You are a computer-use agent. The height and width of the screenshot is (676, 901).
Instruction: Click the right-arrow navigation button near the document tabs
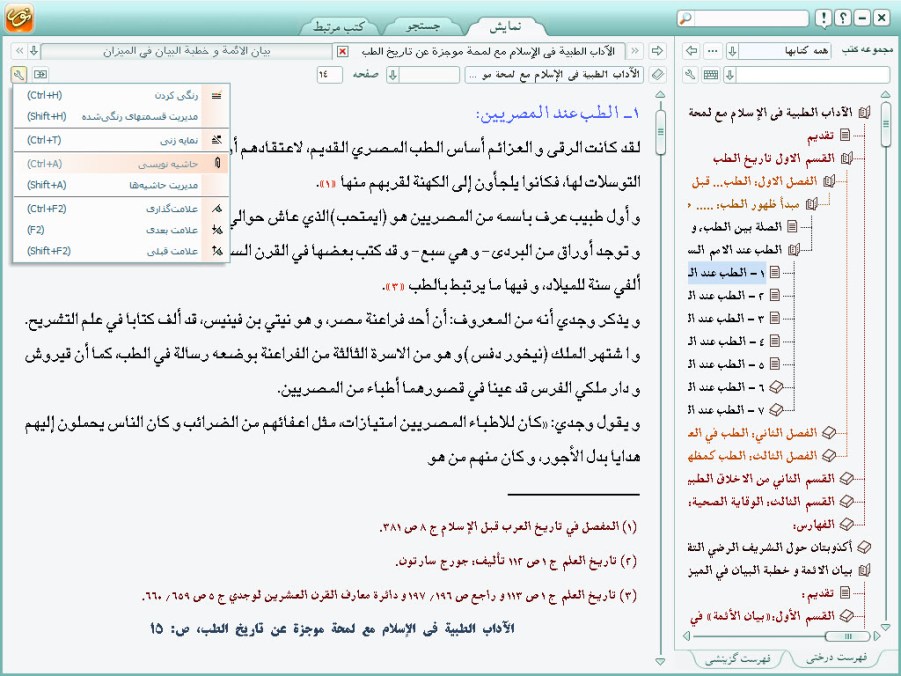657,51
